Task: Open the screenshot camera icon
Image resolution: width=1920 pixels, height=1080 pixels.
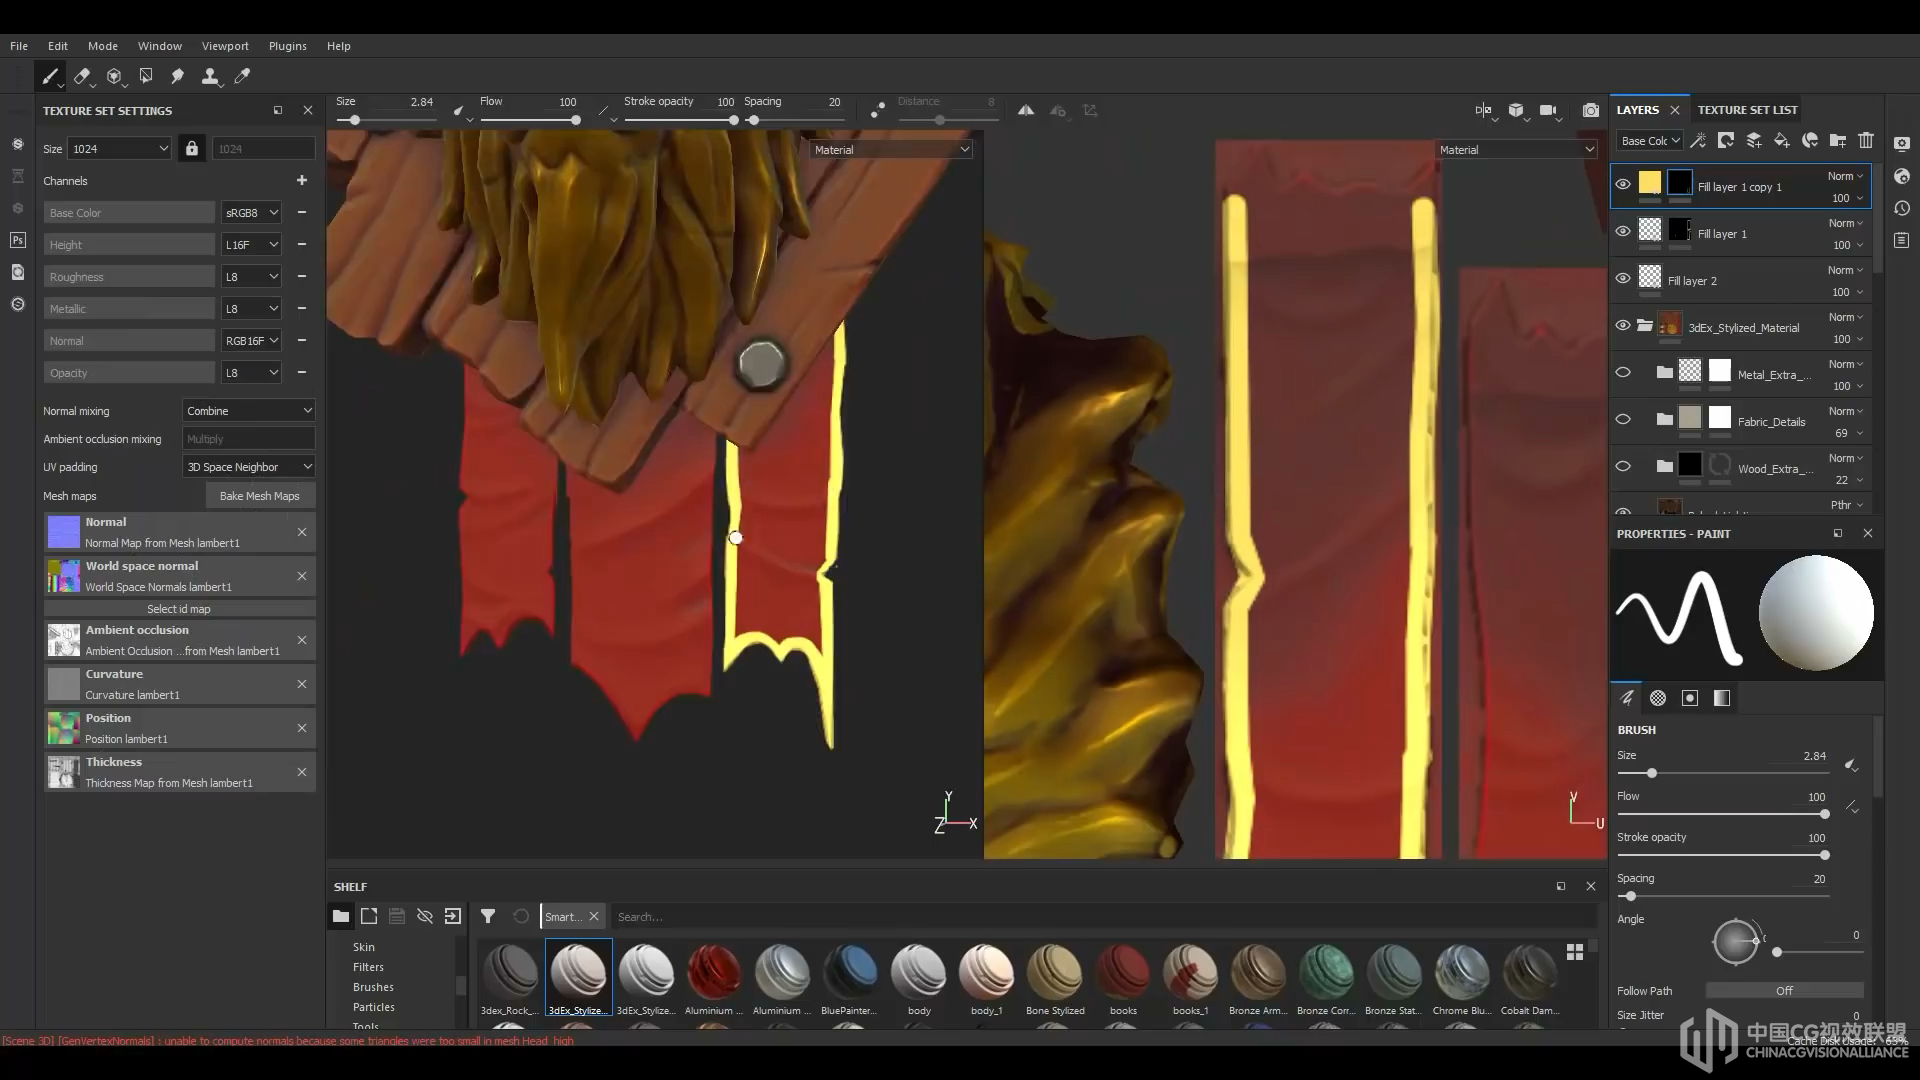Action: click(x=1590, y=110)
